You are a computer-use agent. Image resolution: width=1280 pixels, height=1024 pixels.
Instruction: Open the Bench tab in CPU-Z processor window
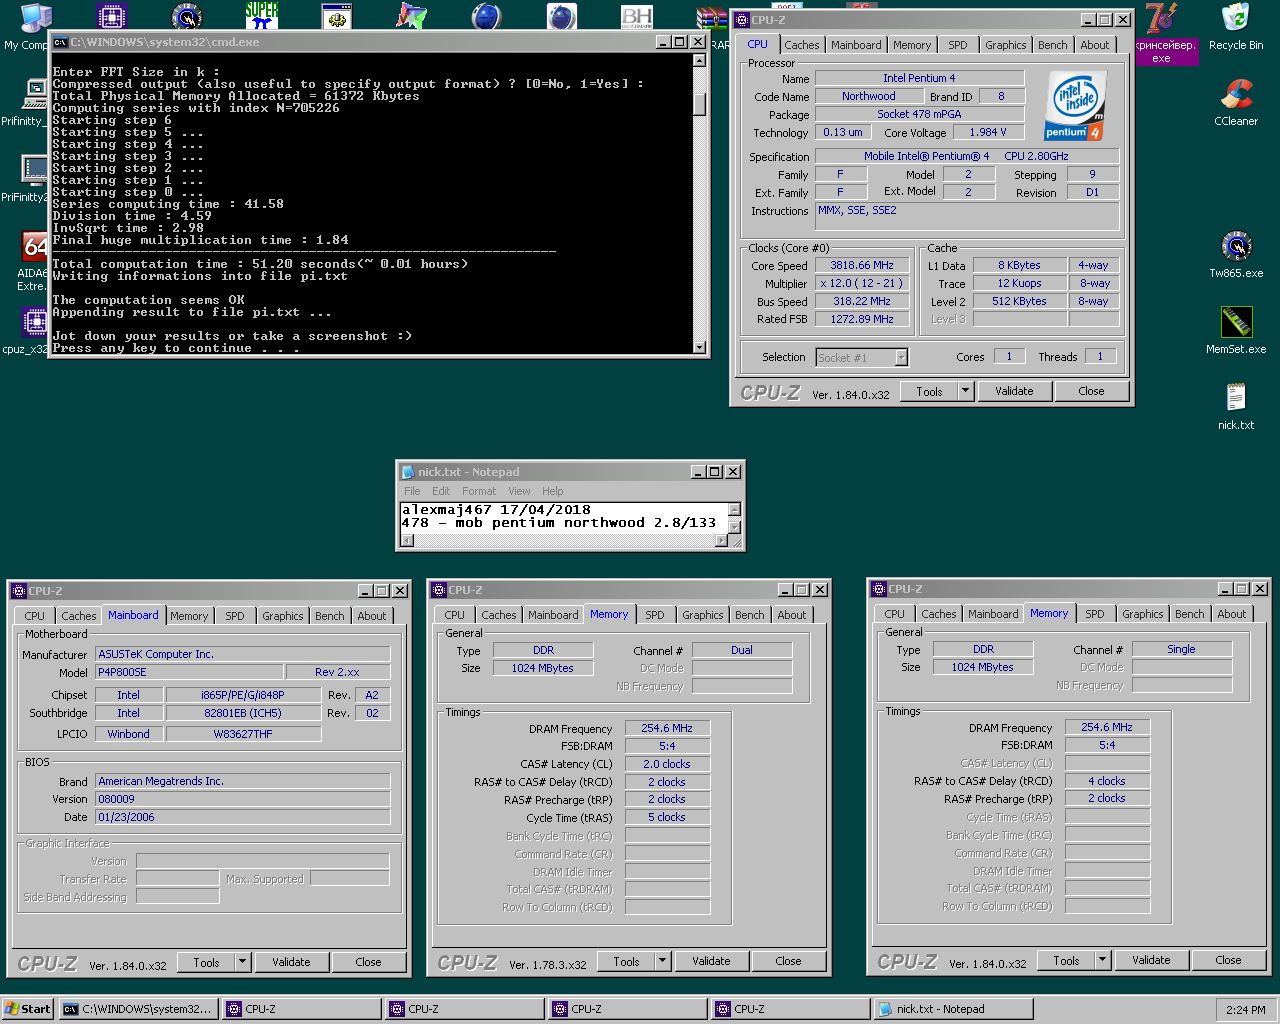click(1052, 45)
